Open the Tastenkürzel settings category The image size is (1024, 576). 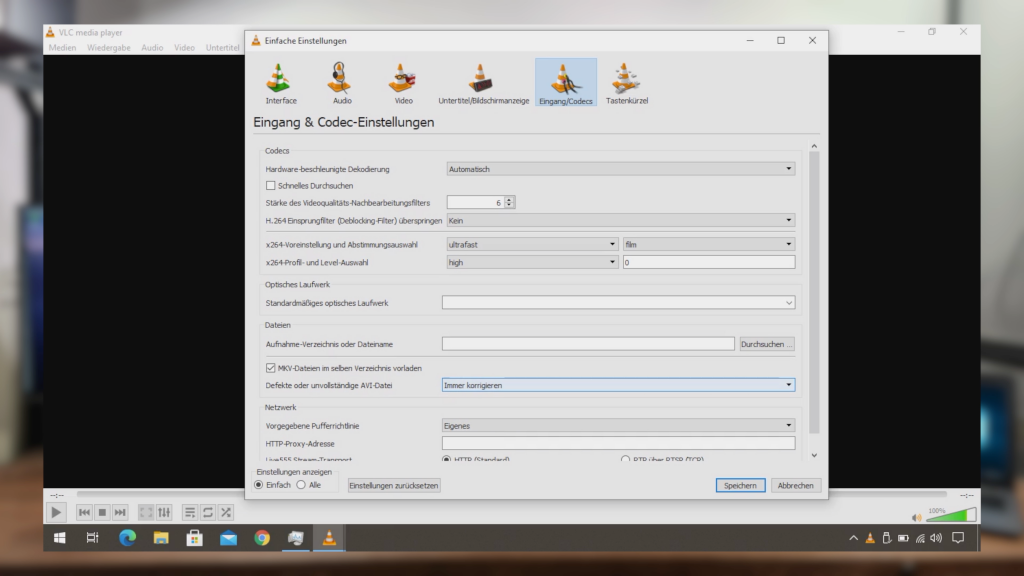(x=627, y=83)
